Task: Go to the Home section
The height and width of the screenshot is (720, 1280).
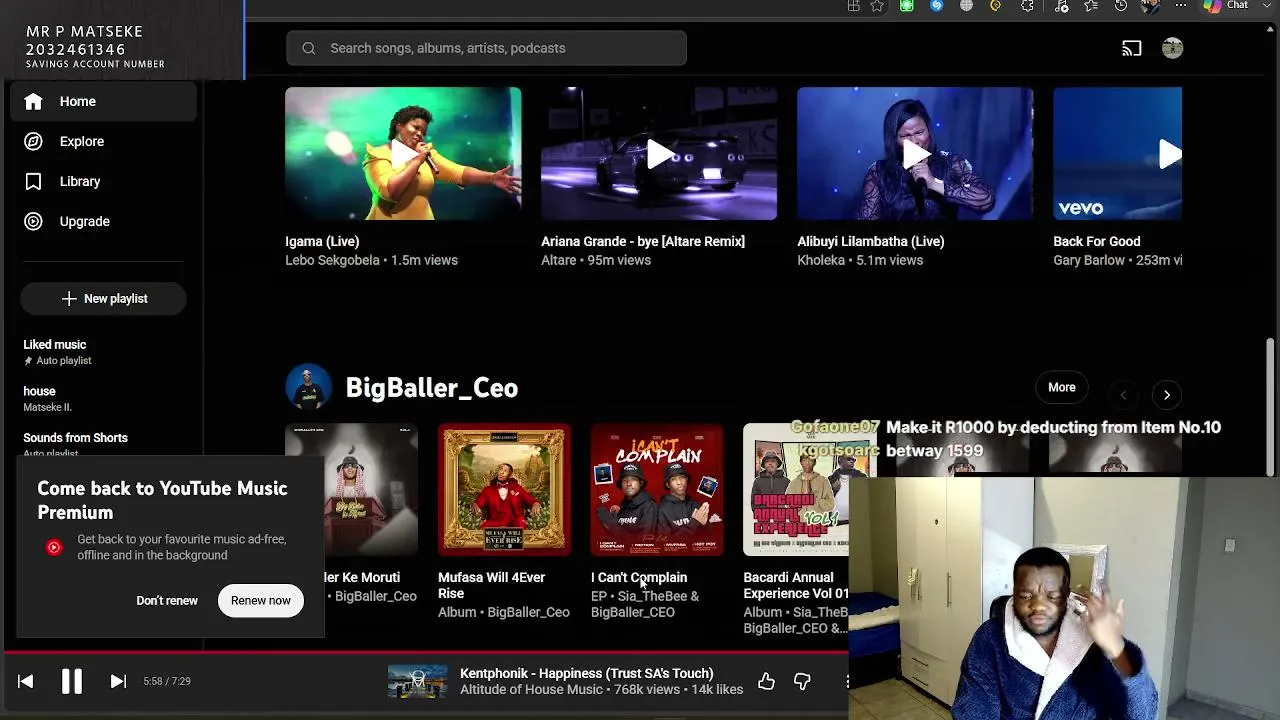Action: 104,101
